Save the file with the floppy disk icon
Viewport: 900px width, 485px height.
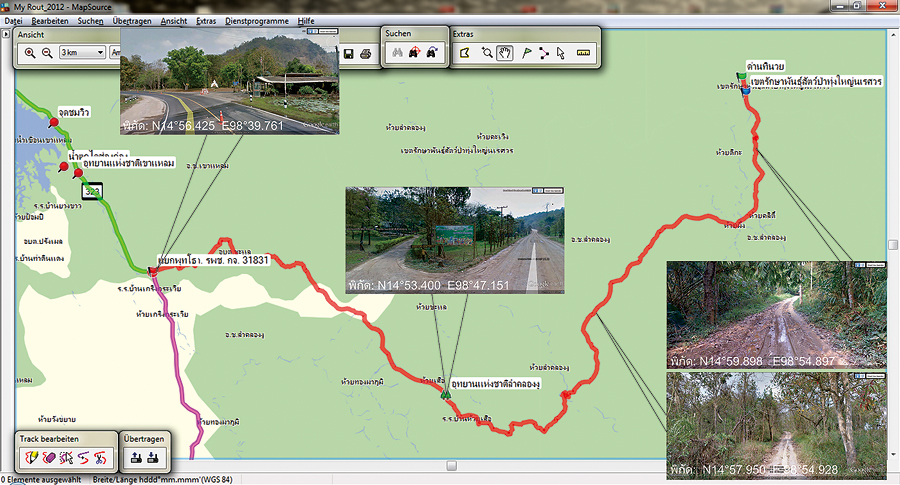point(348,53)
